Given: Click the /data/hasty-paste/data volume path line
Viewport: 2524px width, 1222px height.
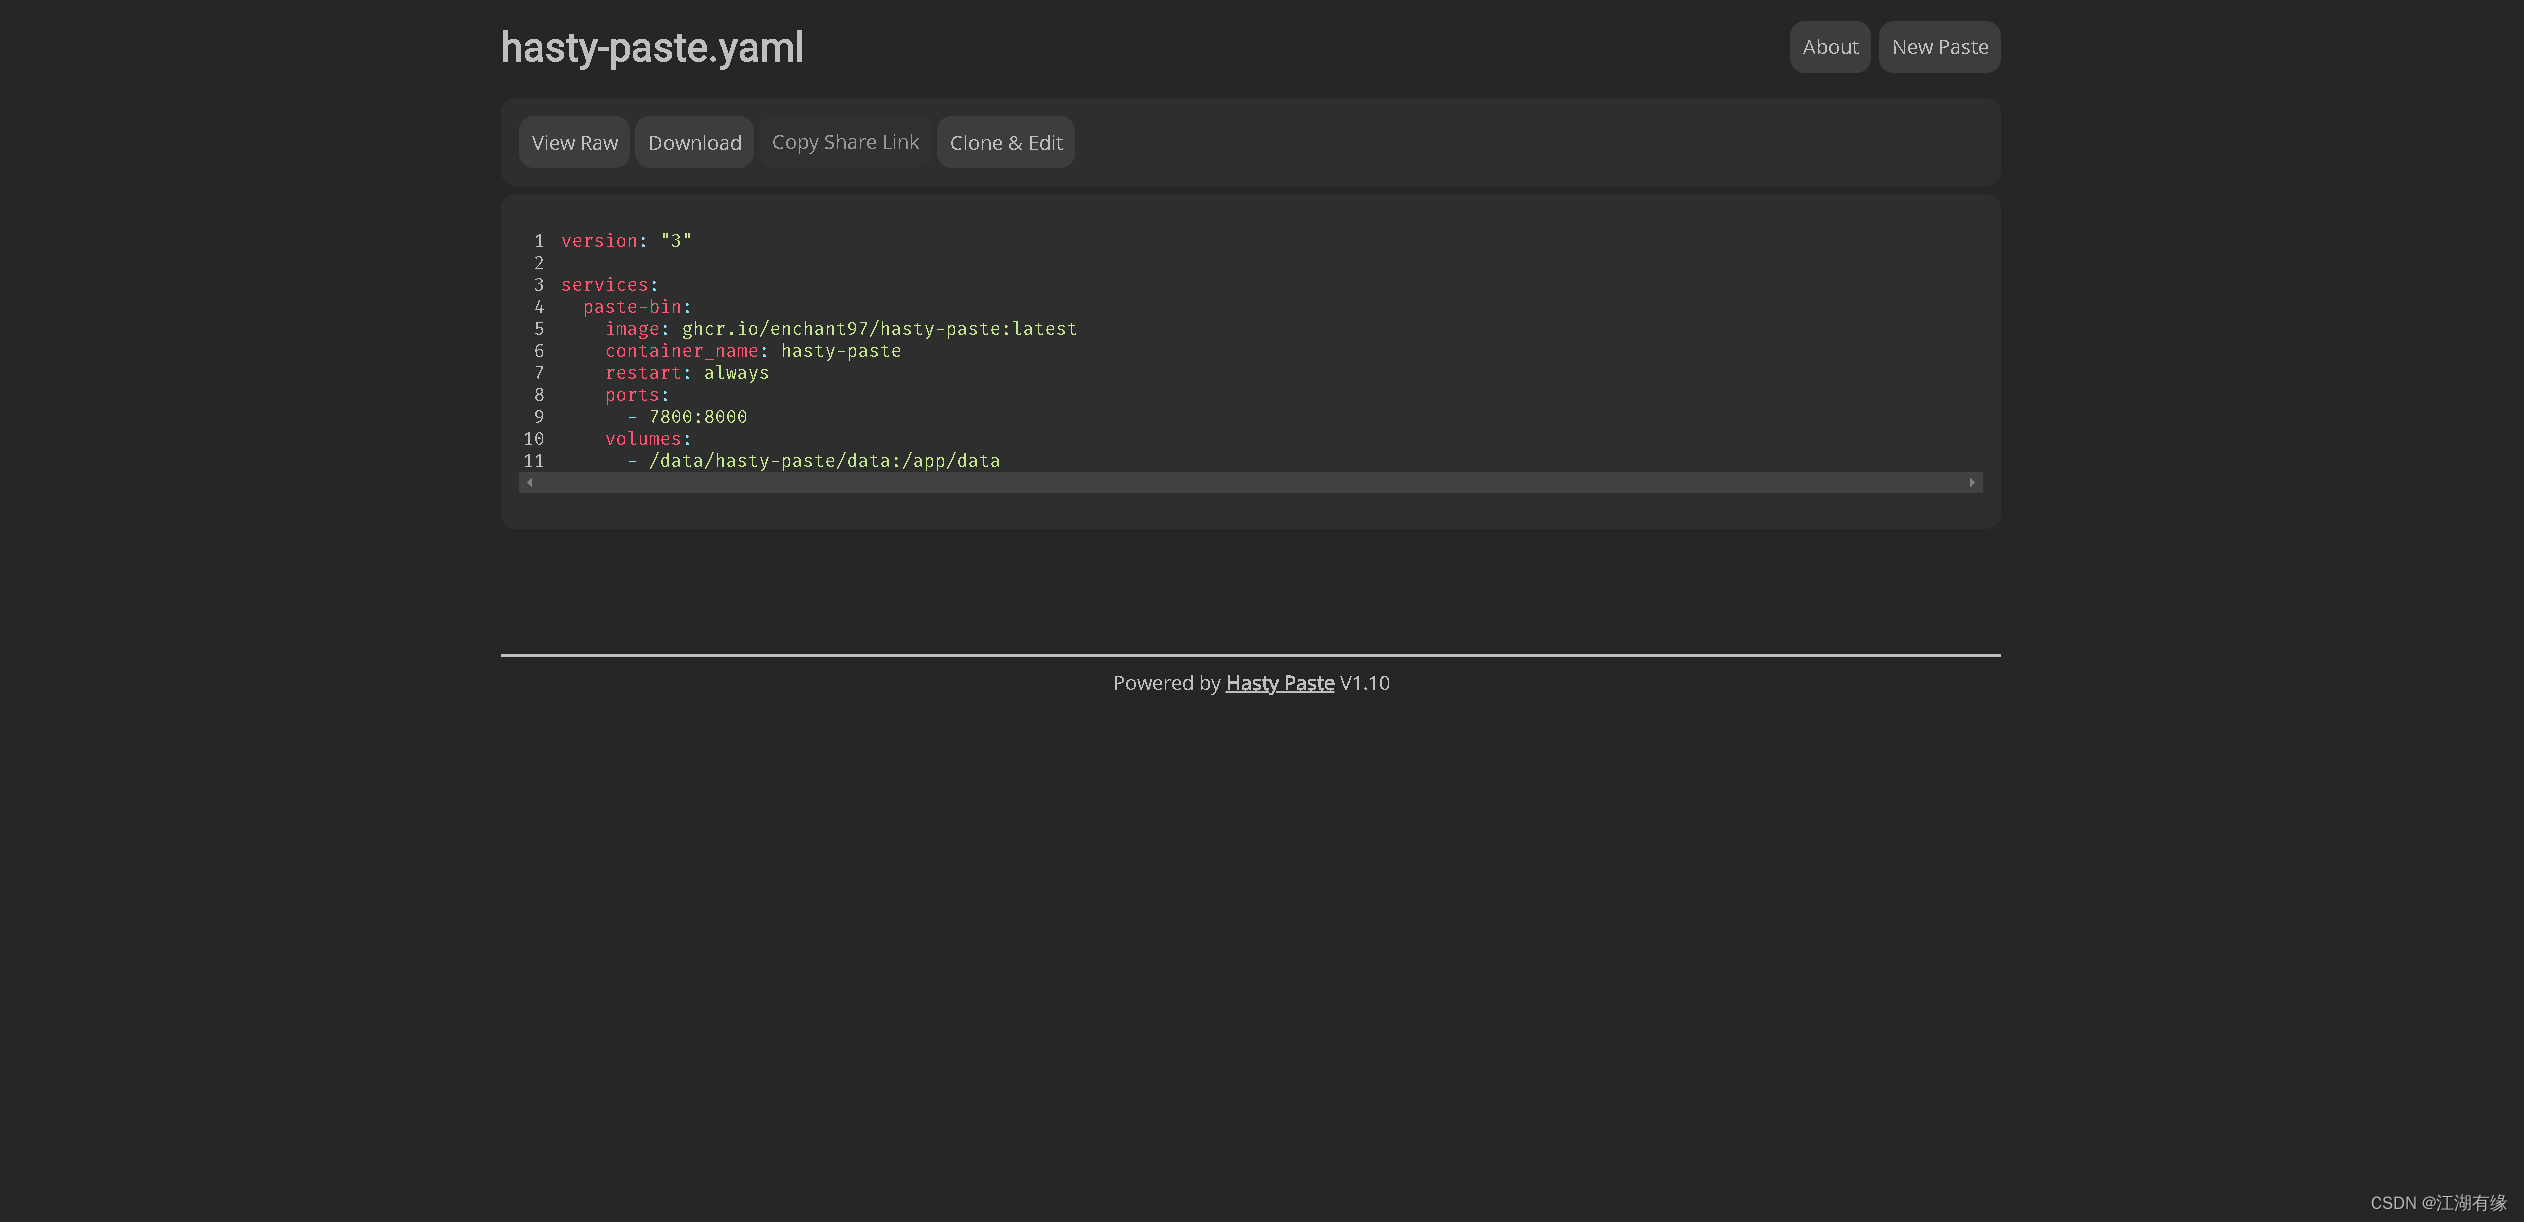Looking at the screenshot, I should point(823,461).
